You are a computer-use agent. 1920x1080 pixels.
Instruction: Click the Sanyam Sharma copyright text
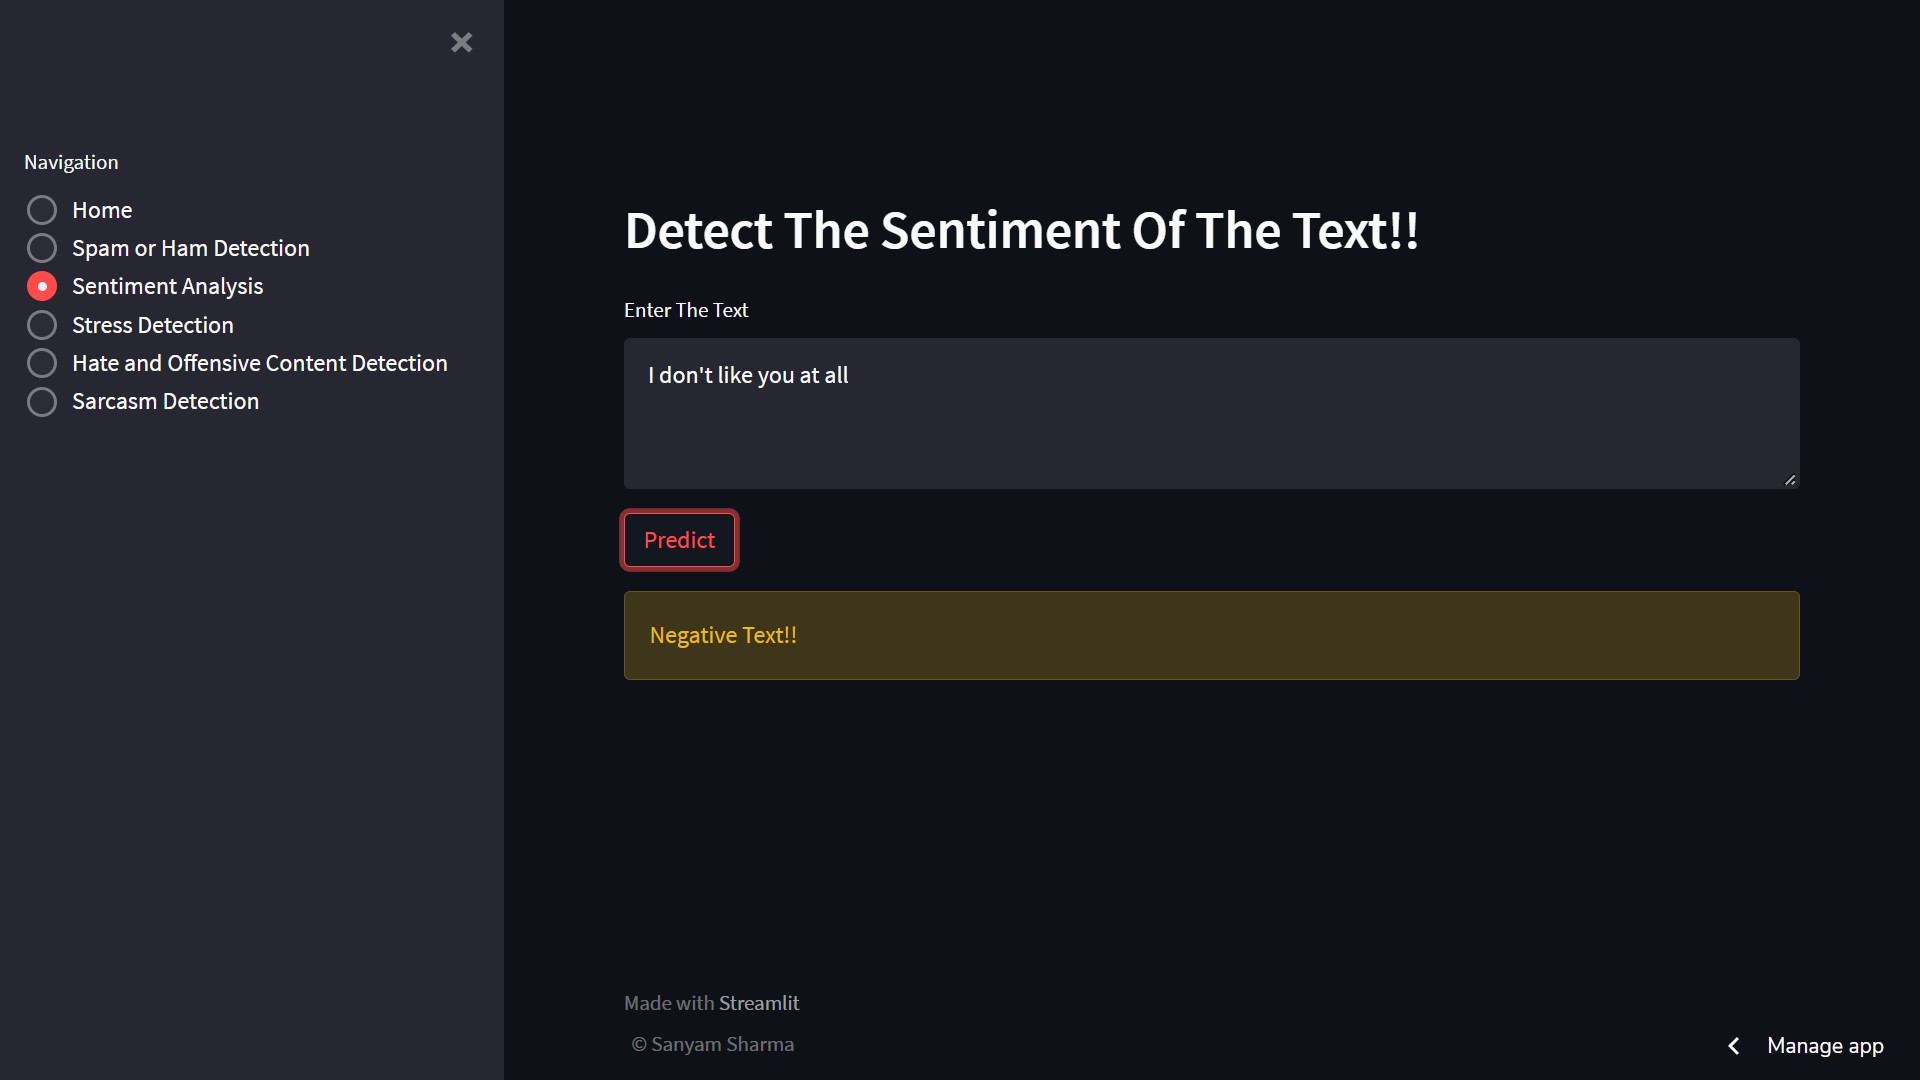(712, 1044)
